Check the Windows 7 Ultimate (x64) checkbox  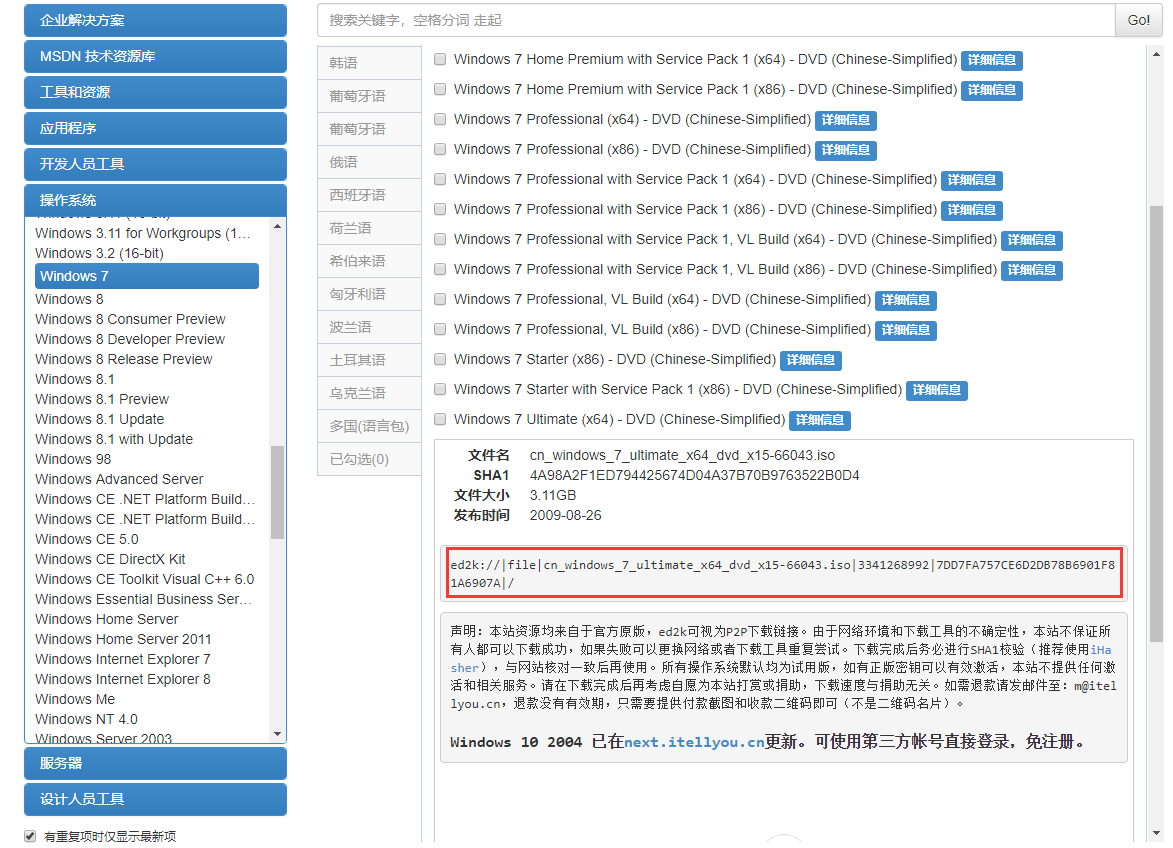[x=440, y=419]
